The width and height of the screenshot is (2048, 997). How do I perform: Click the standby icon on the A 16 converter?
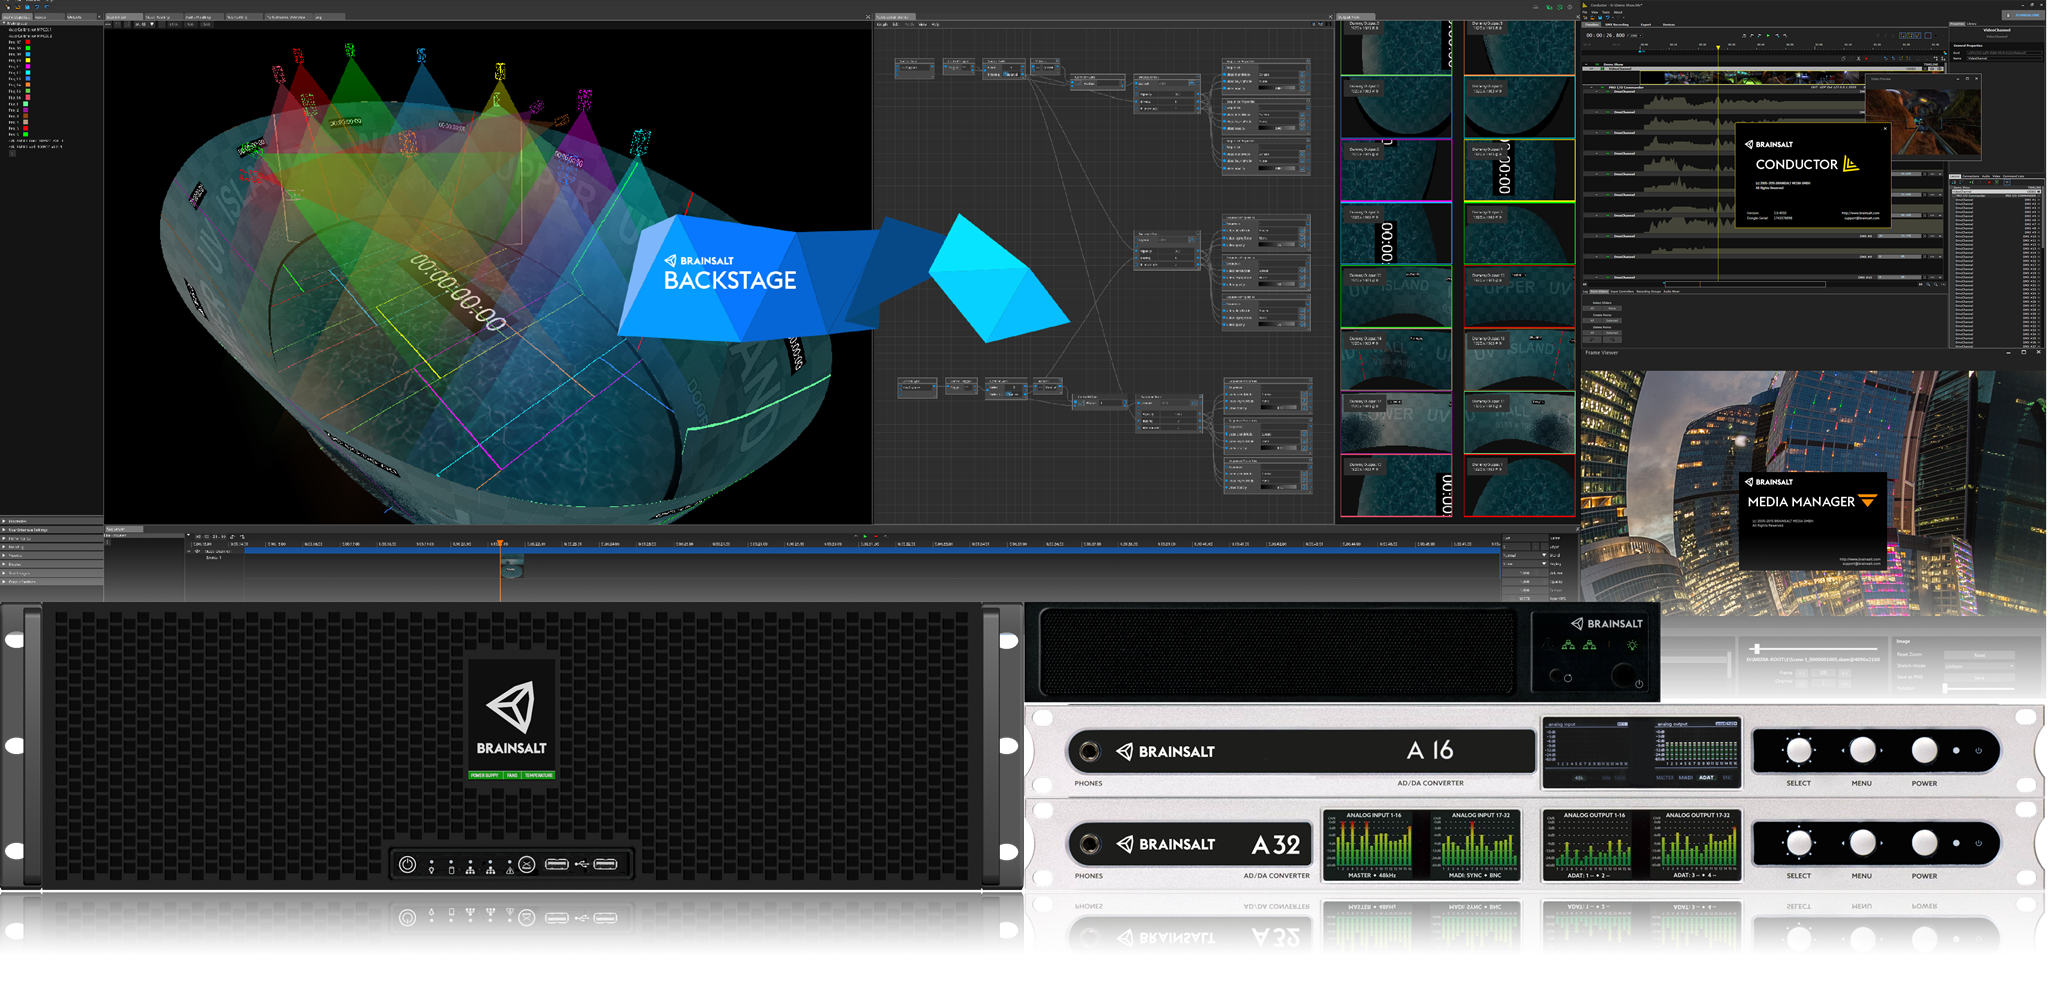pyautogui.click(x=1978, y=750)
